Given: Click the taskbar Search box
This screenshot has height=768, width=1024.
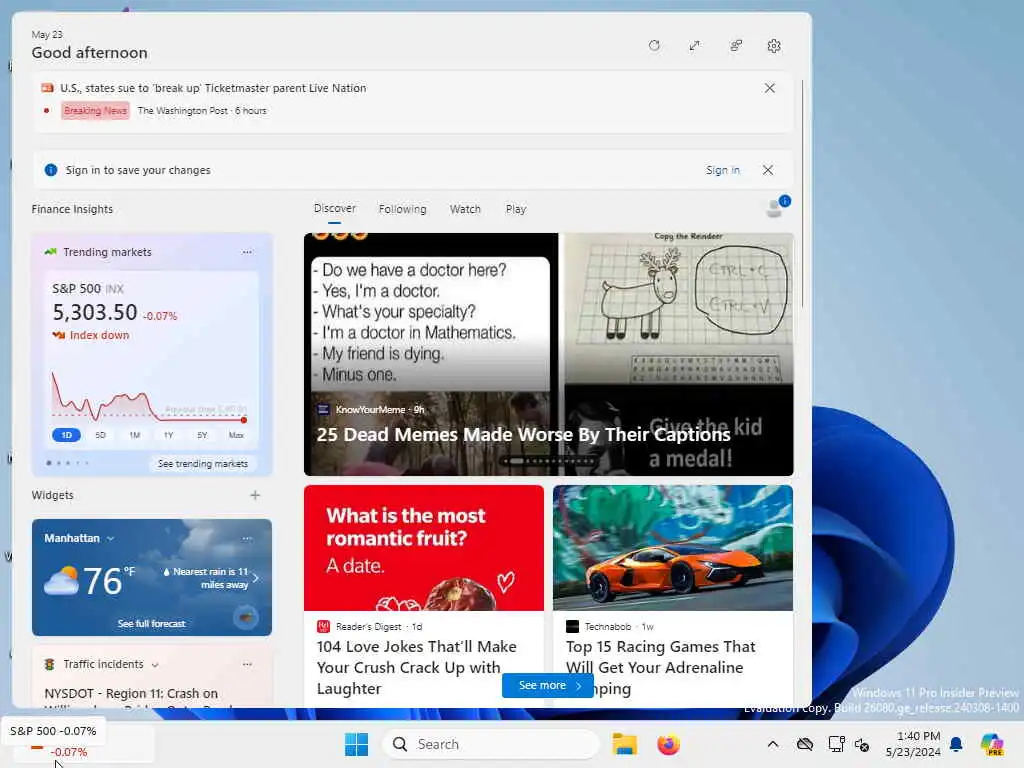Looking at the screenshot, I should pos(490,744).
